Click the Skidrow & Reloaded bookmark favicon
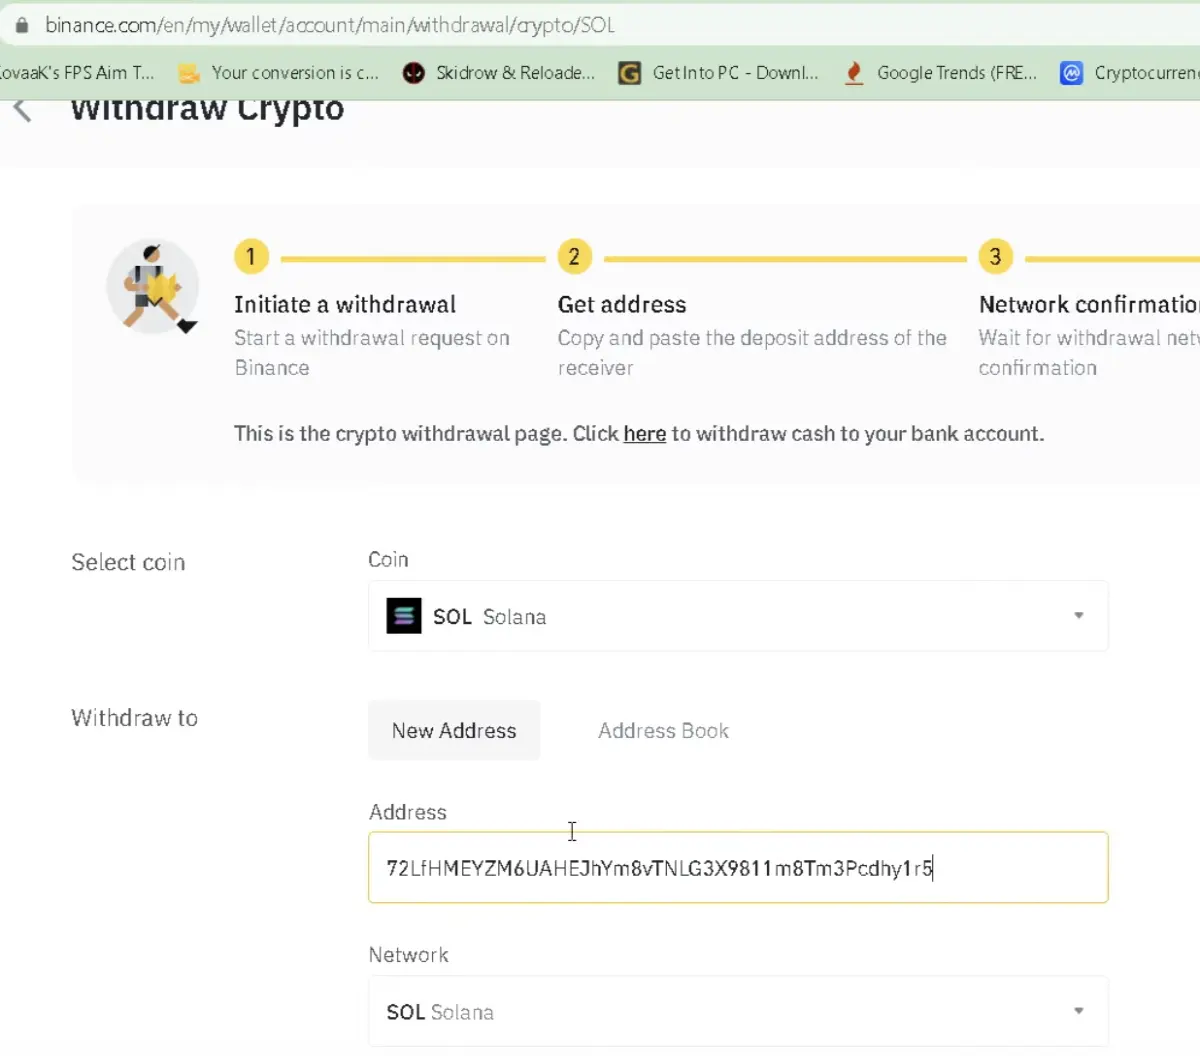 [413, 73]
